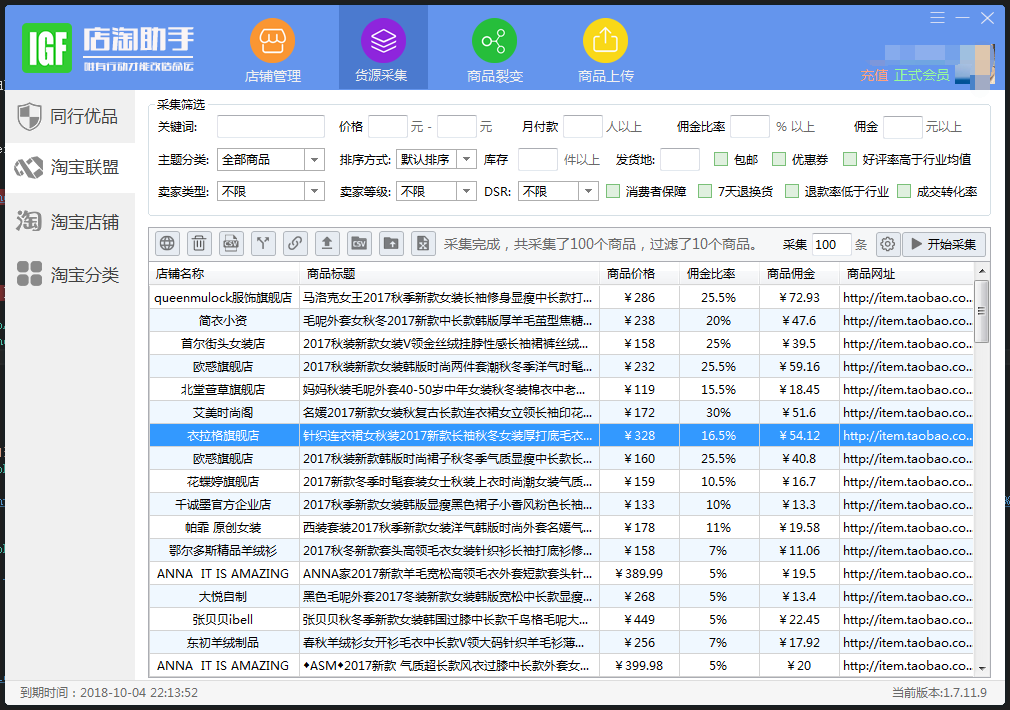Tick the 消费者保障 checkbox
Screen dimensions: 1010x710
(613, 191)
